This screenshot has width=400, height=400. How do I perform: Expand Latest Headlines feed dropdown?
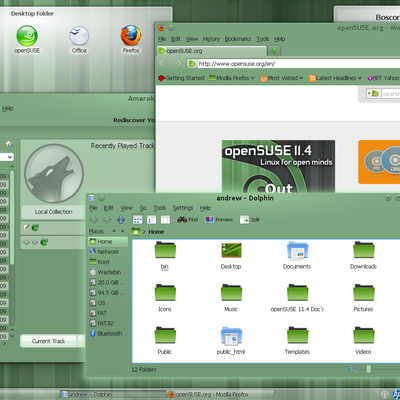(335, 78)
